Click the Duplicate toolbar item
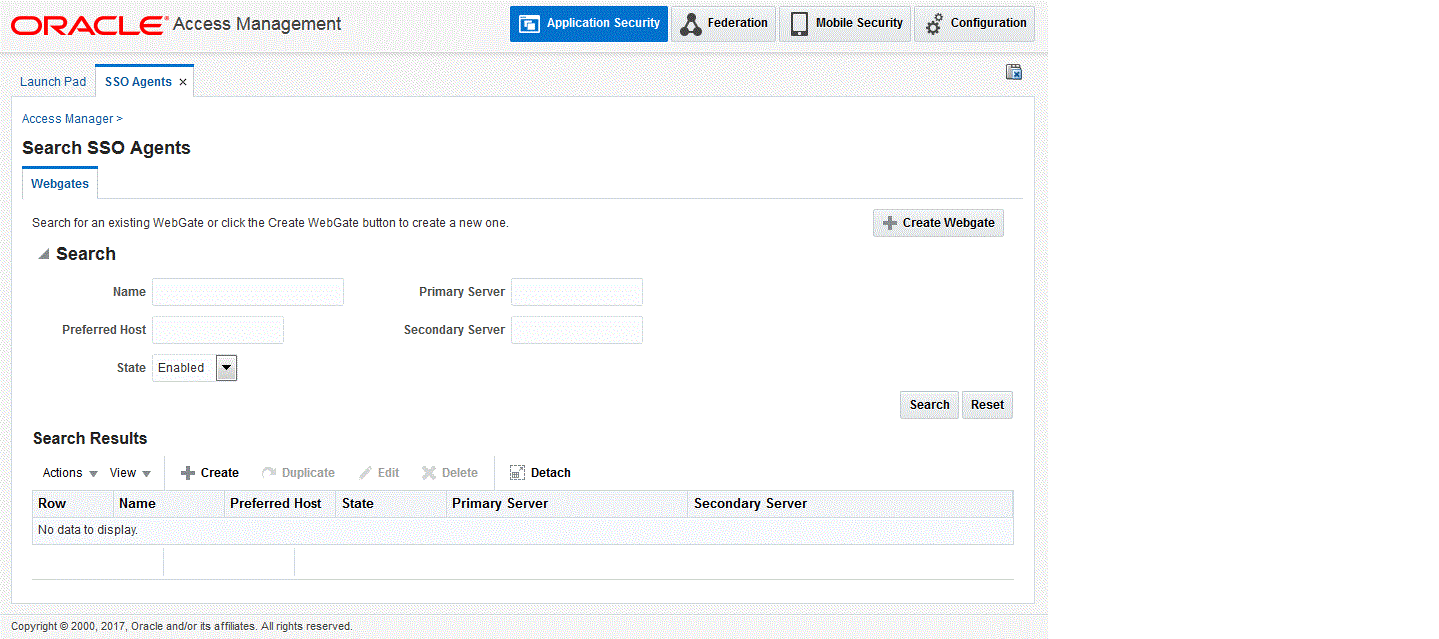 pyautogui.click(x=298, y=473)
